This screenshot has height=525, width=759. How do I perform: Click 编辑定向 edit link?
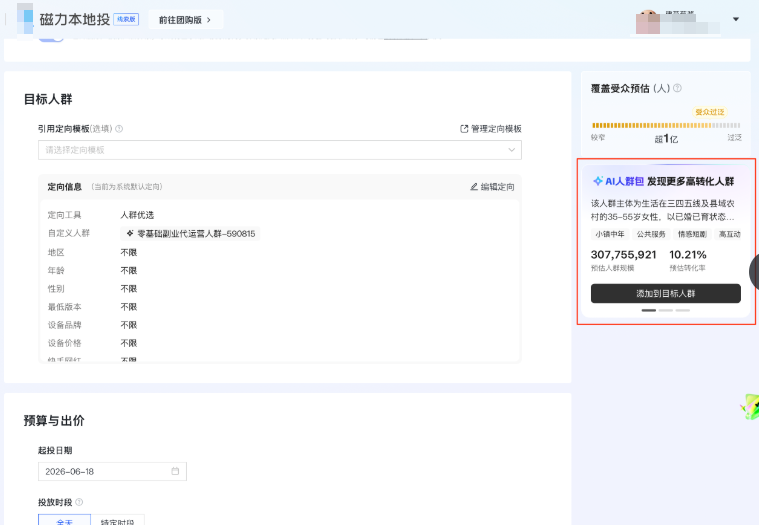[492, 187]
